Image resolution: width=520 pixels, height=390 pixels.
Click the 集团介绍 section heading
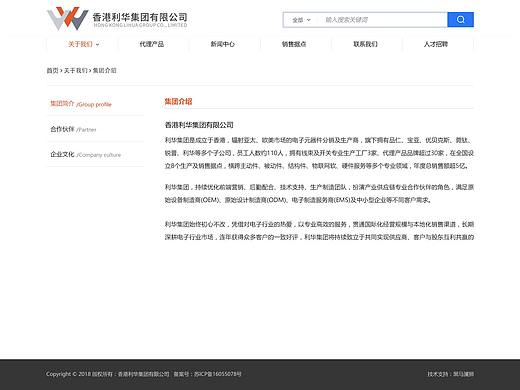click(178, 101)
